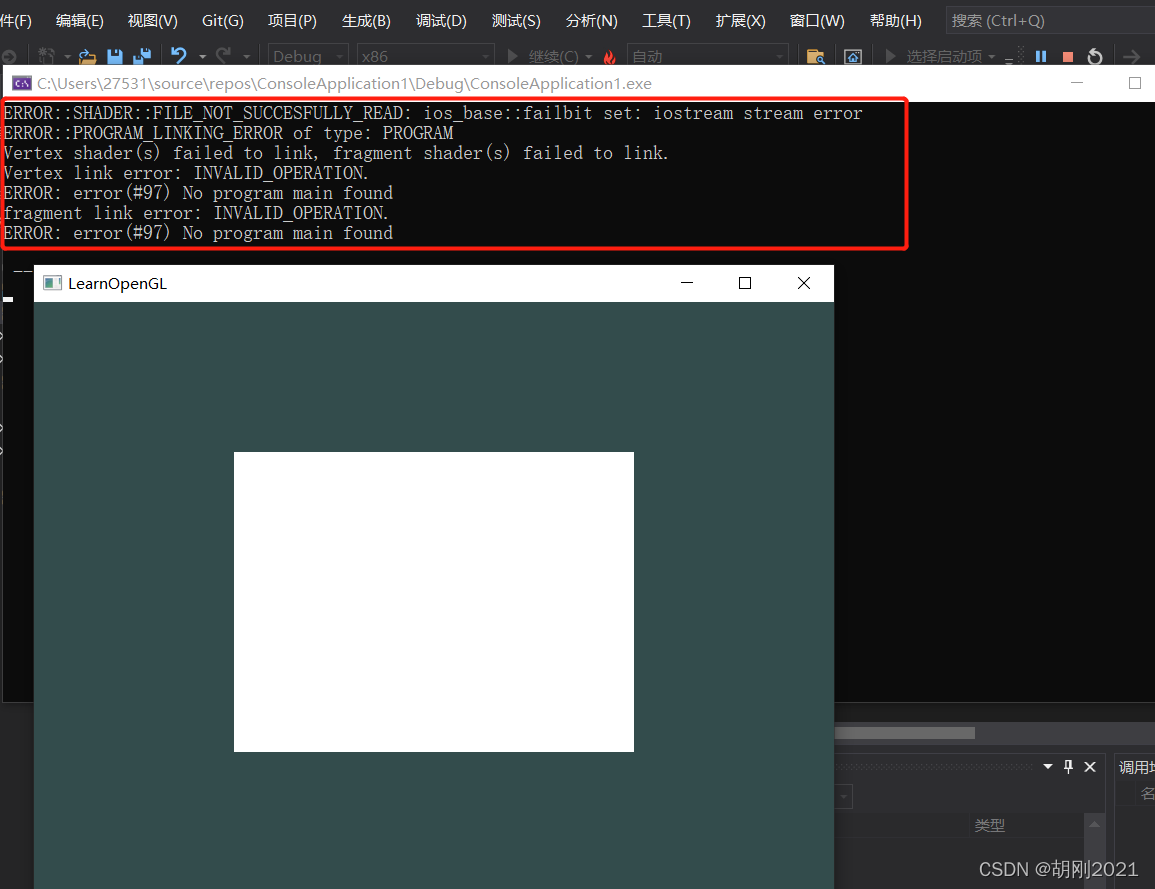This screenshot has height=889, width=1155.
Task: Maximize the LearnOpenGL window
Action: 745,283
